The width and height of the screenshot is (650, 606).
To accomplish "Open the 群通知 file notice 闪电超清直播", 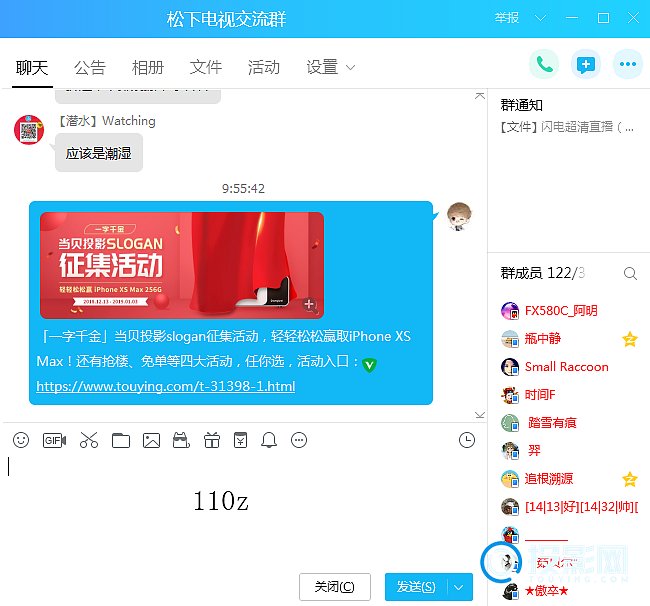I will [567, 127].
